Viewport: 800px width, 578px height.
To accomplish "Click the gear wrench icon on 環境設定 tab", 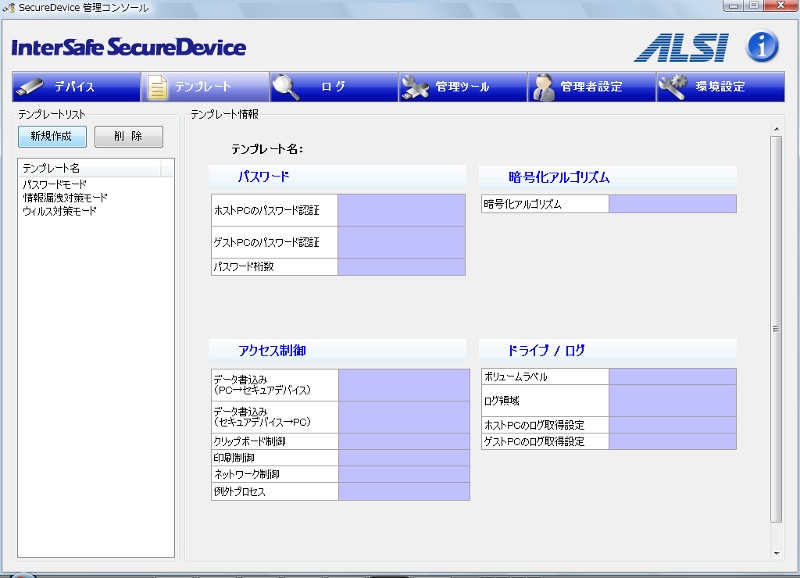I will [672, 87].
